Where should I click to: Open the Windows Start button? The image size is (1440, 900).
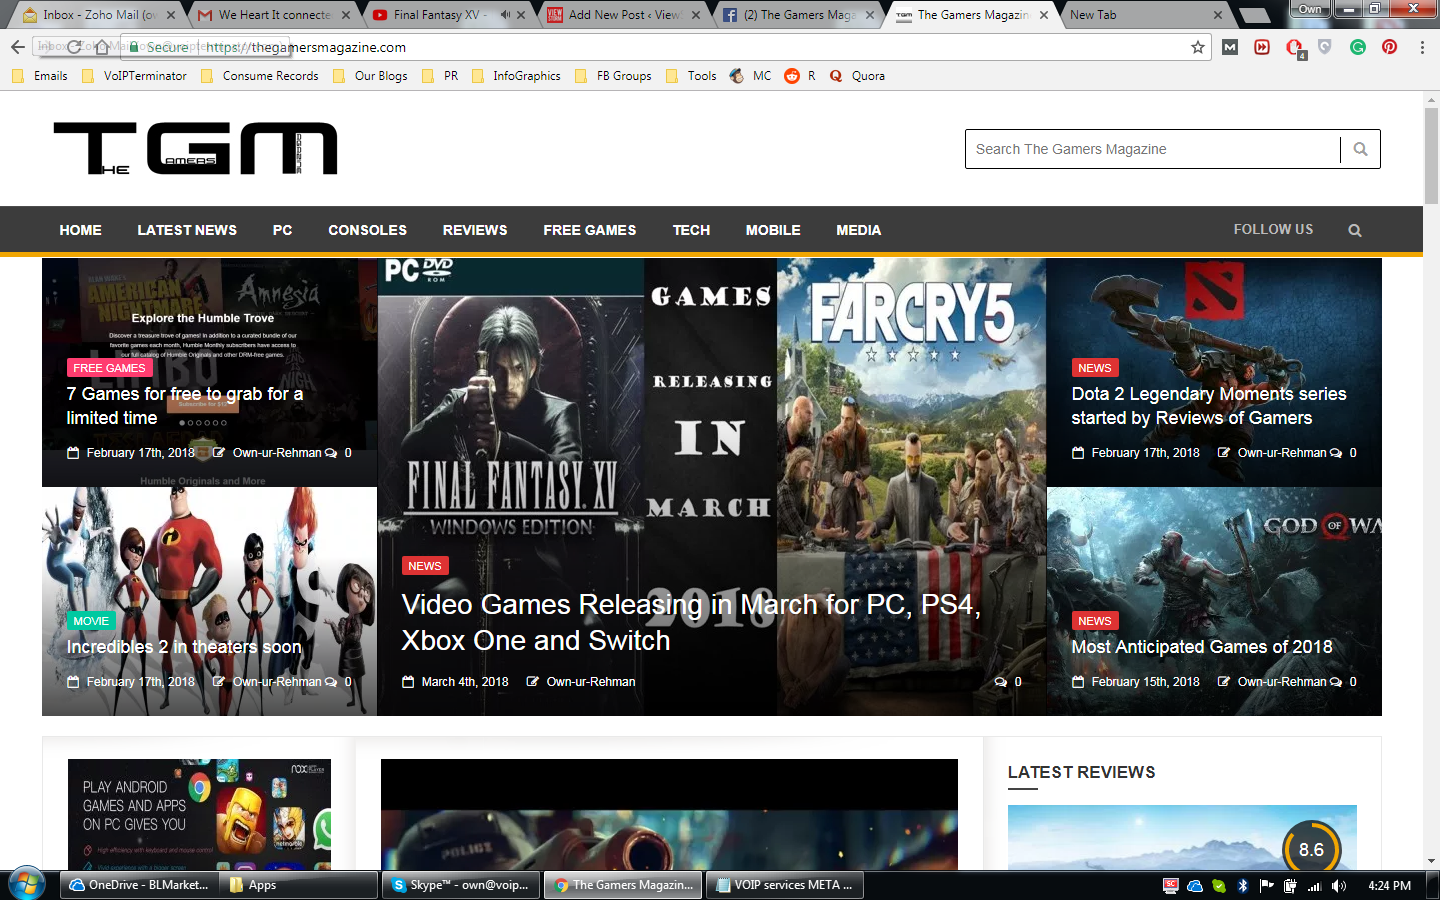26,885
